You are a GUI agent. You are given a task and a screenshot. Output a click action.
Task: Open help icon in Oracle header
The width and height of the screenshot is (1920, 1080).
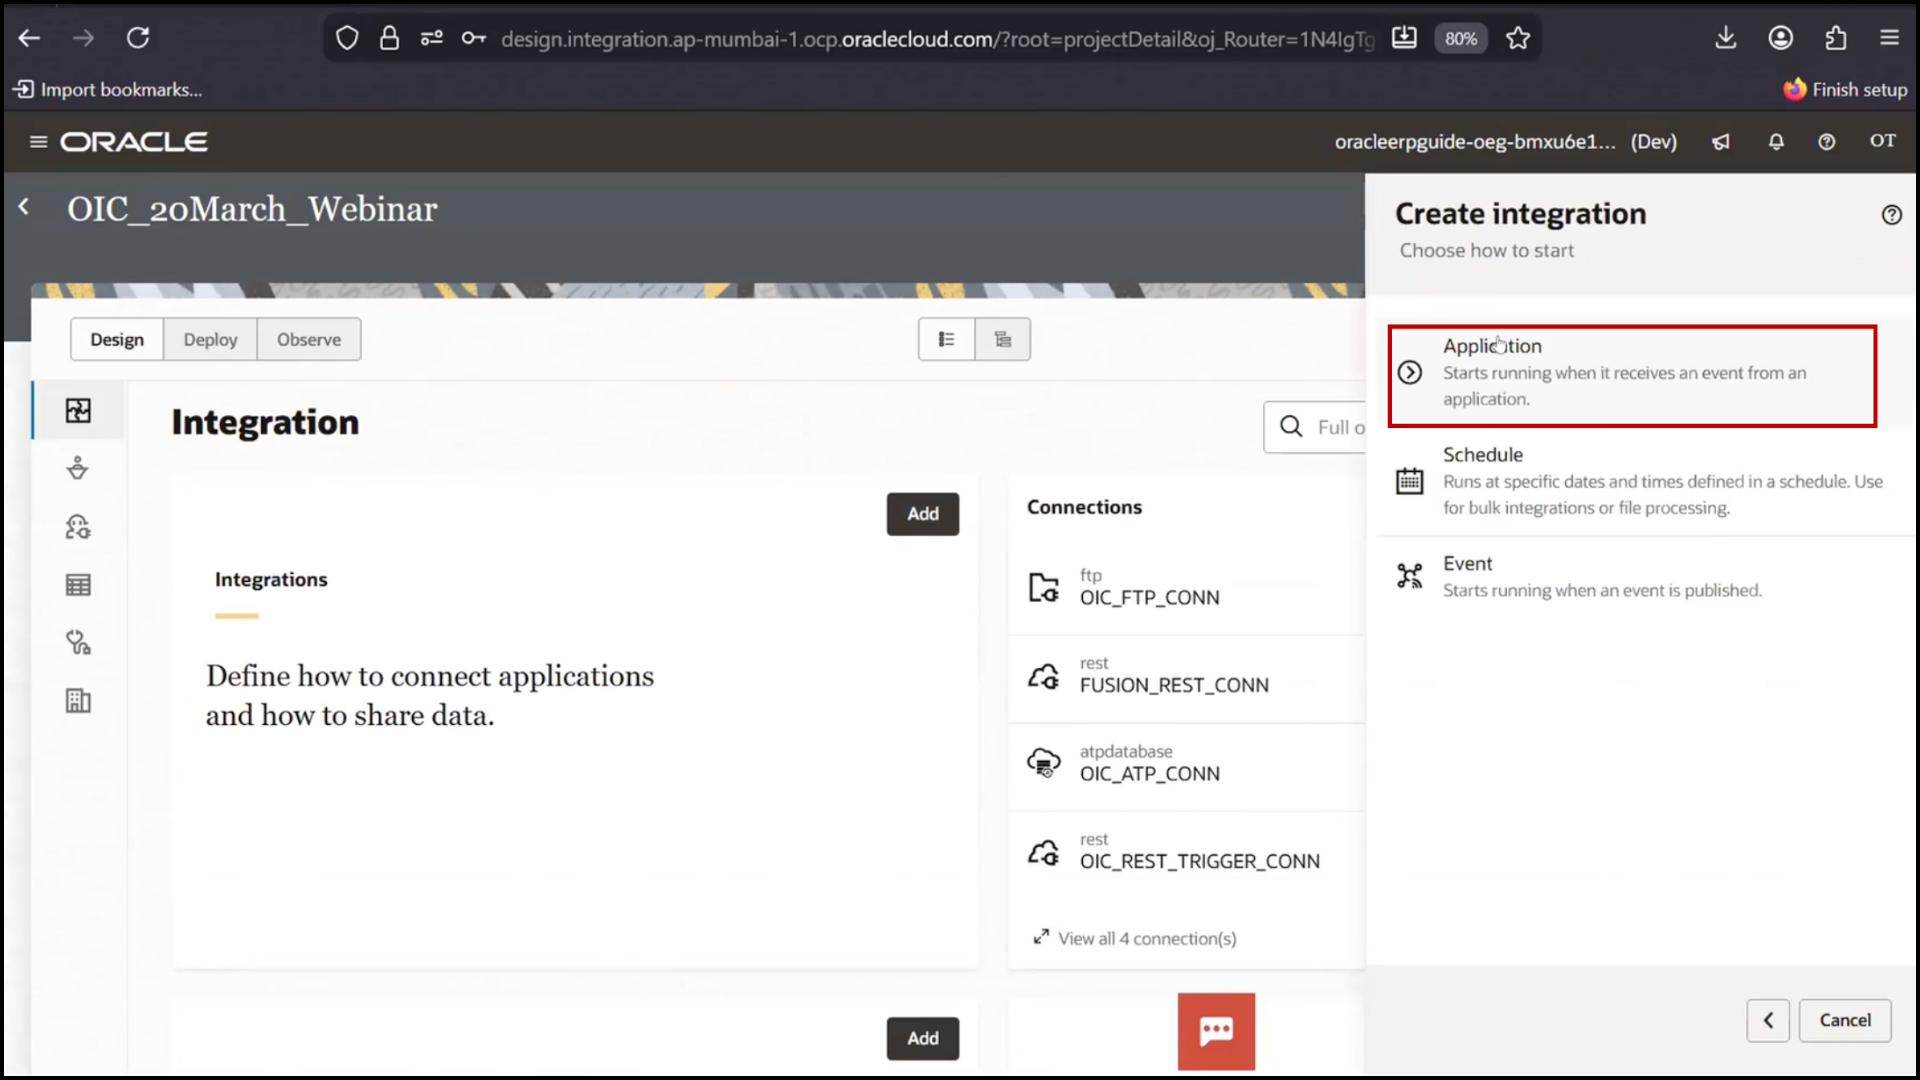click(x=1827, y=142)
